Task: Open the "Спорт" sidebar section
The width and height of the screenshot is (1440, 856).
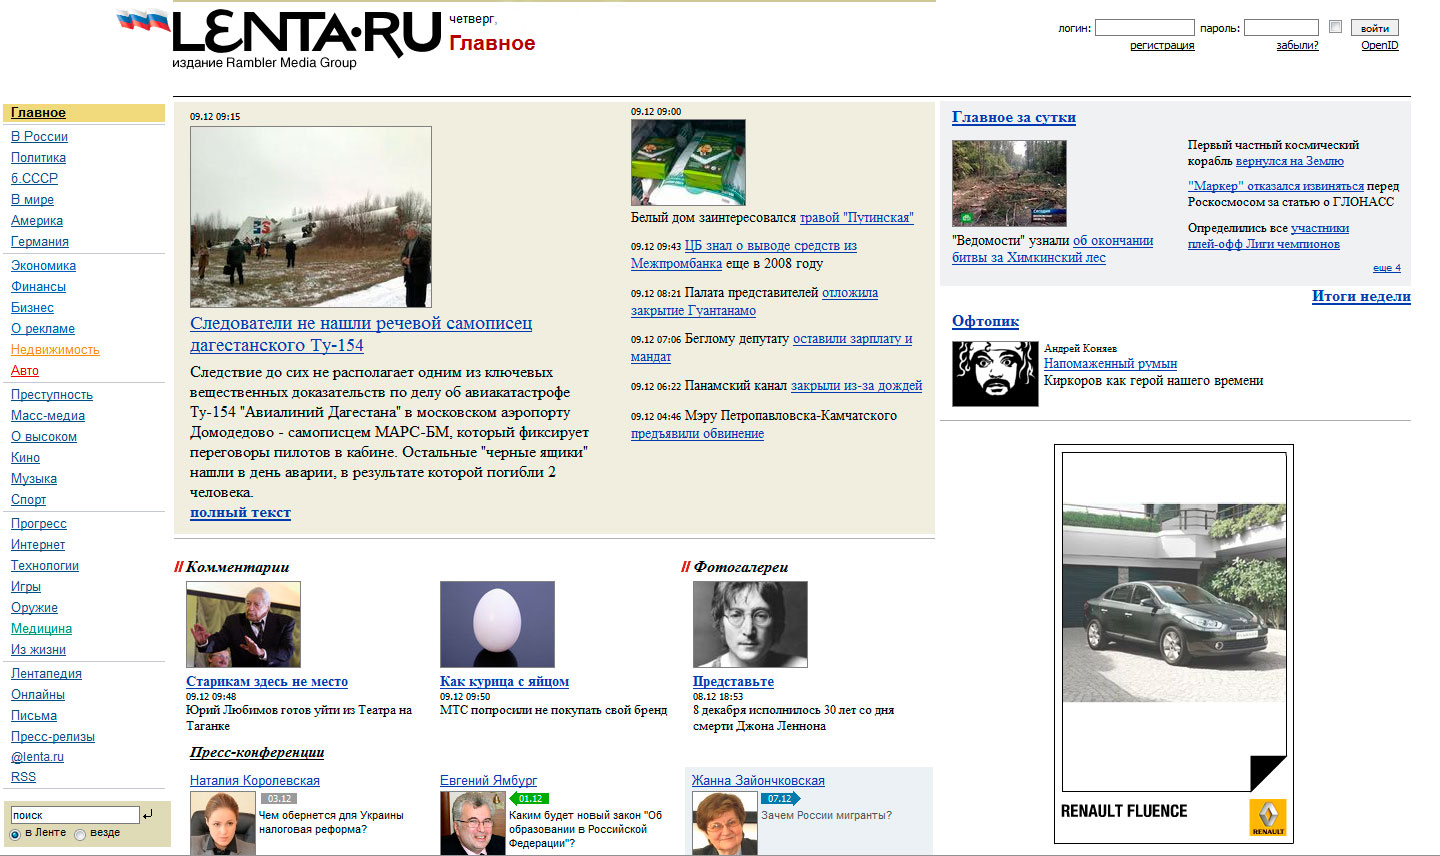Action: click(28, 500)
